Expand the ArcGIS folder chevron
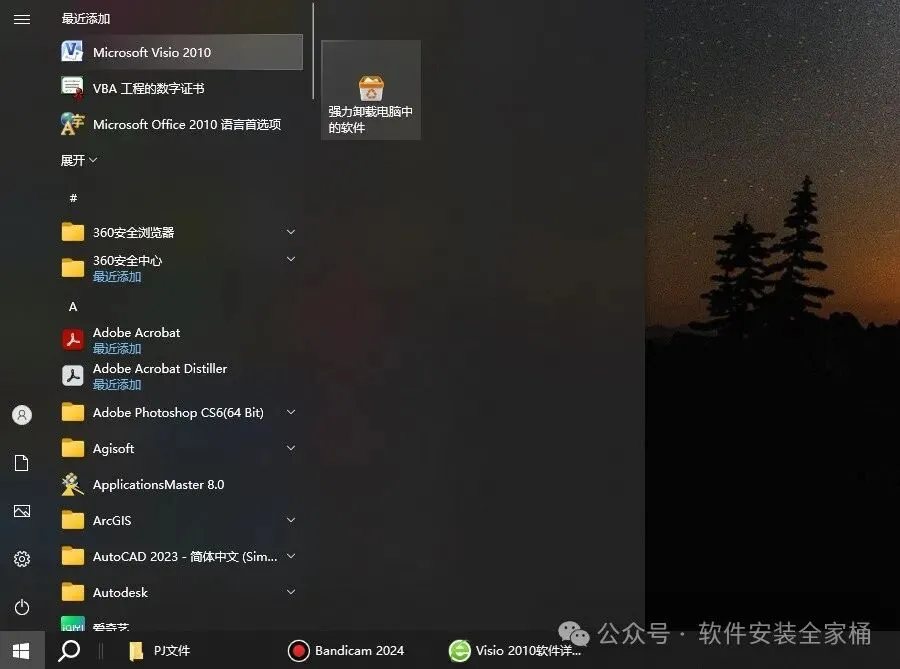 [x=291, y=520]
